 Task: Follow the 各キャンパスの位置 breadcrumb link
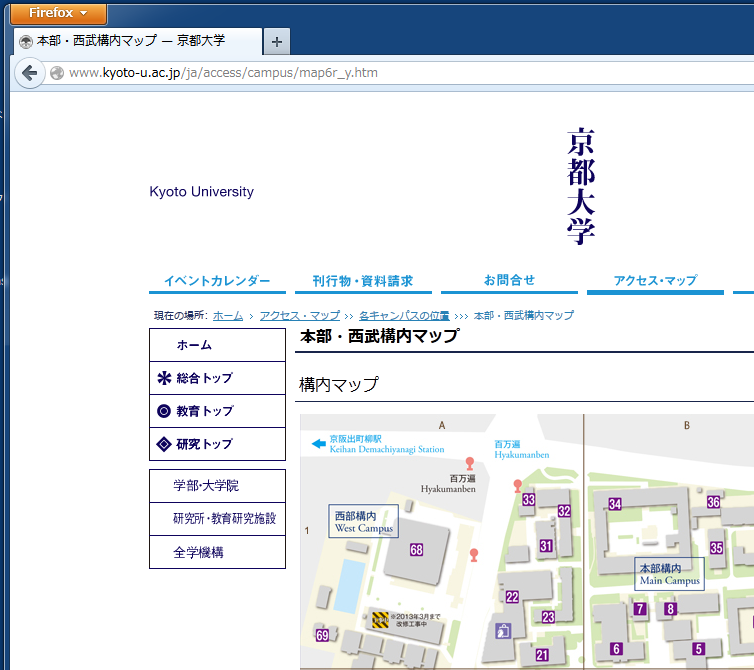tap(404, 316)
